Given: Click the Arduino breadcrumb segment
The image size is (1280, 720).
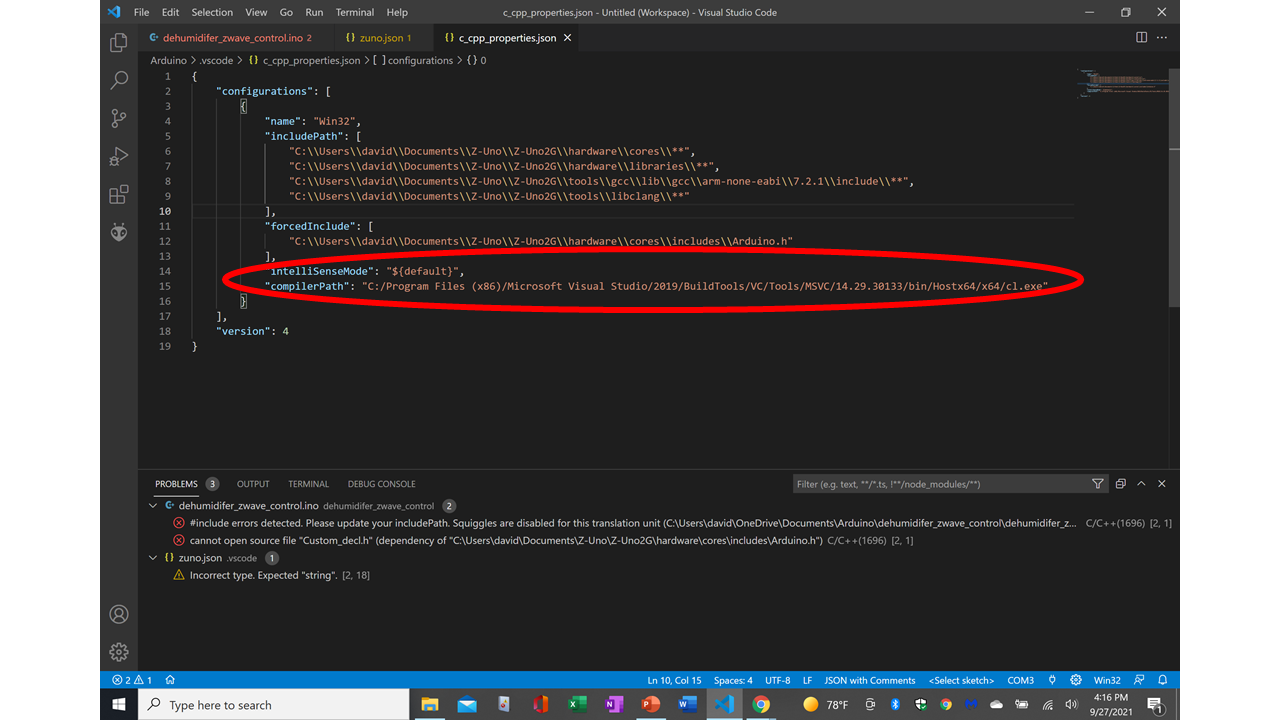Looking at the screenshot, I should point(168,60).
